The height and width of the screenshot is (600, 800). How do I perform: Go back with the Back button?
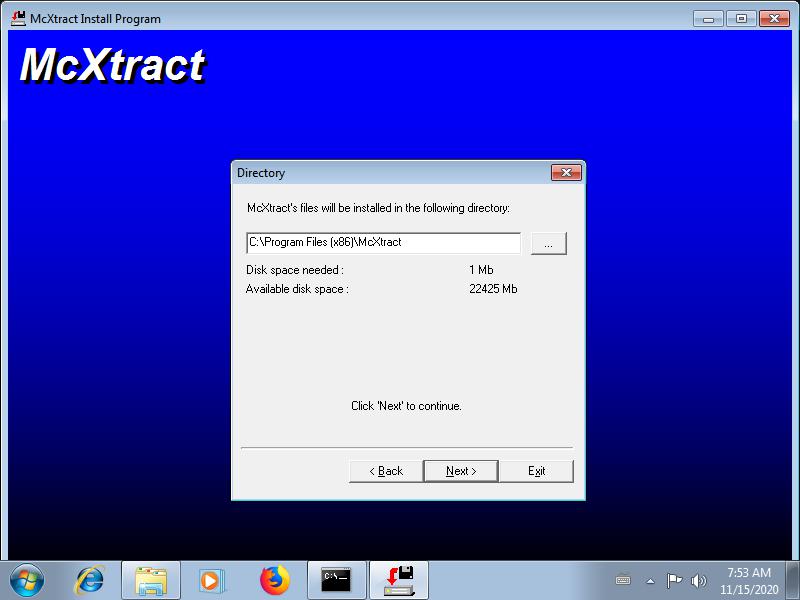[x=386, y=471]
